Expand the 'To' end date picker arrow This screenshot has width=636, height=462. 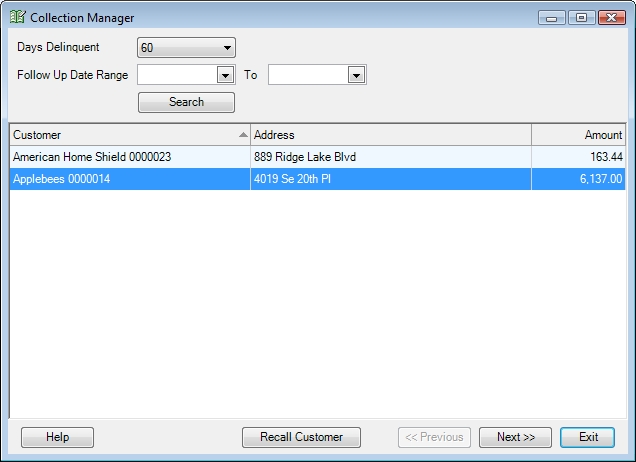click(356, 75)
